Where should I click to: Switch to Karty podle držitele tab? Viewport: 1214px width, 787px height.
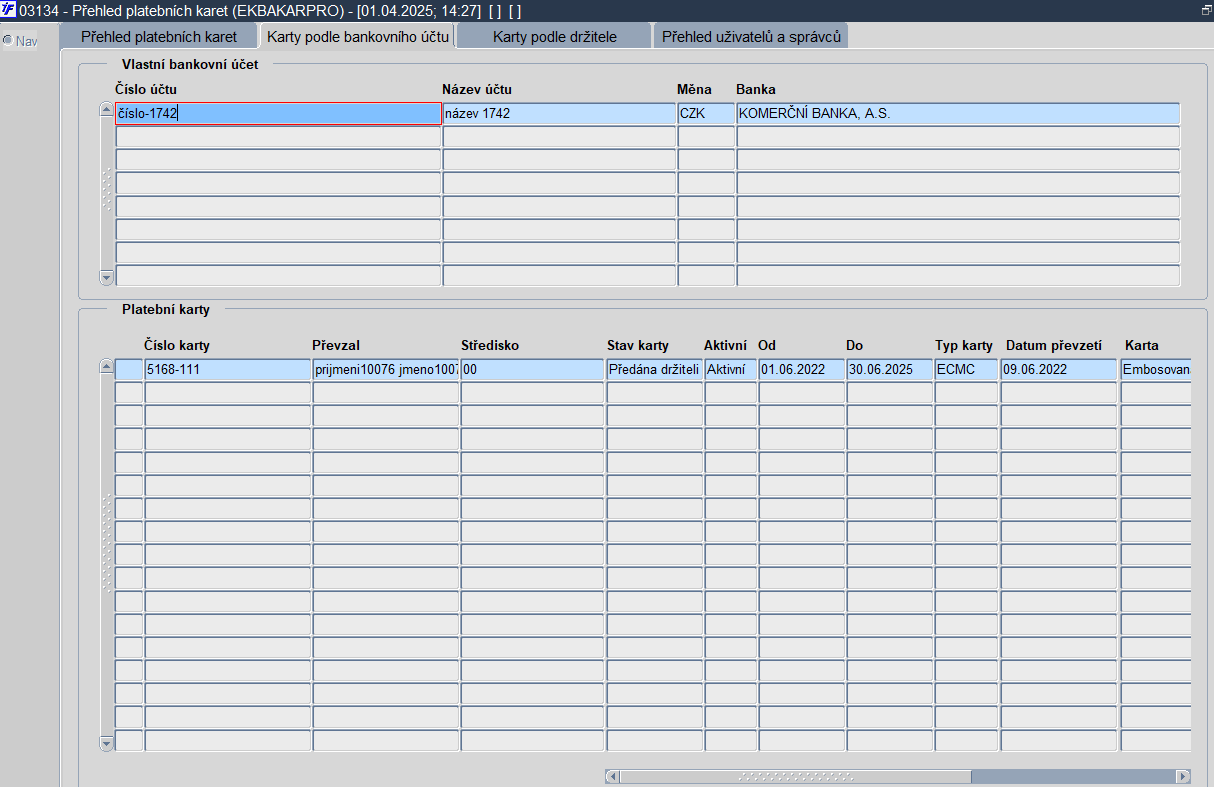[555, 37]
